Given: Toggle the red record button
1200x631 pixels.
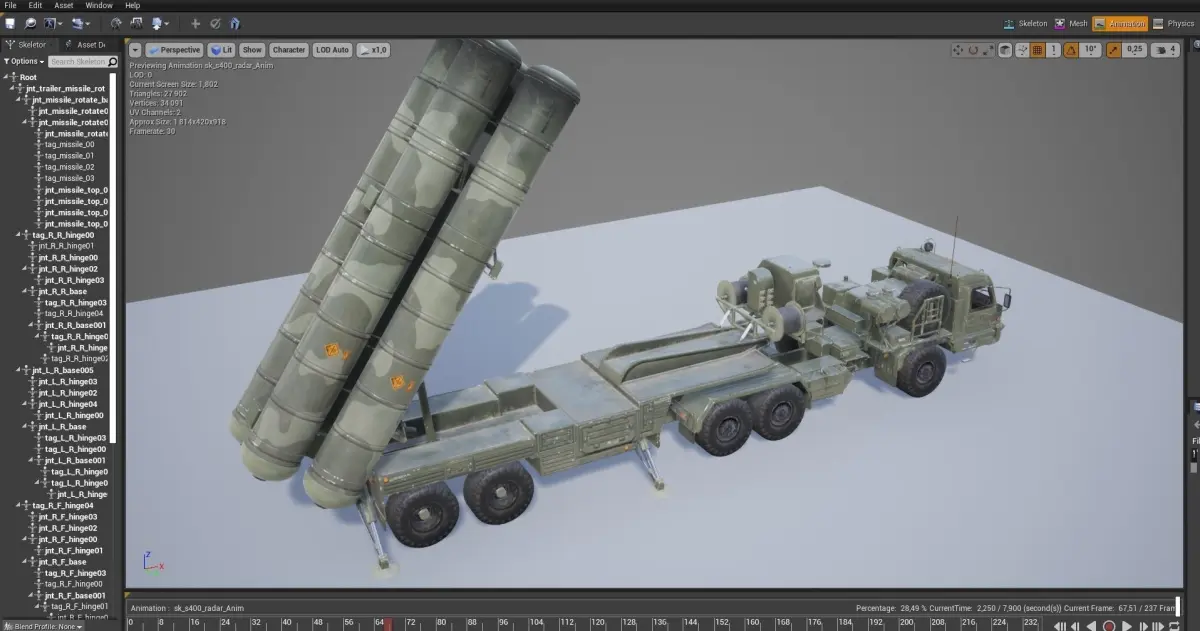Looking at the screenshot, I should (1109, 626).
